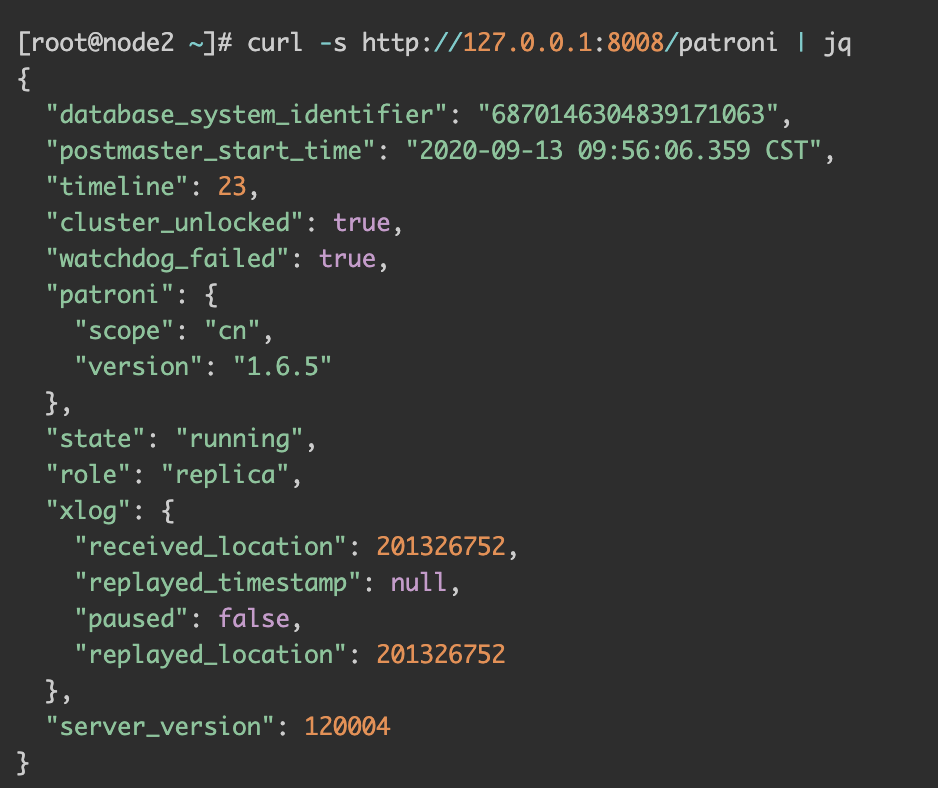938x788 pixels.
Task: Click the database_system_identifier key
Action: pyautogui.click(x=246, y=115)
